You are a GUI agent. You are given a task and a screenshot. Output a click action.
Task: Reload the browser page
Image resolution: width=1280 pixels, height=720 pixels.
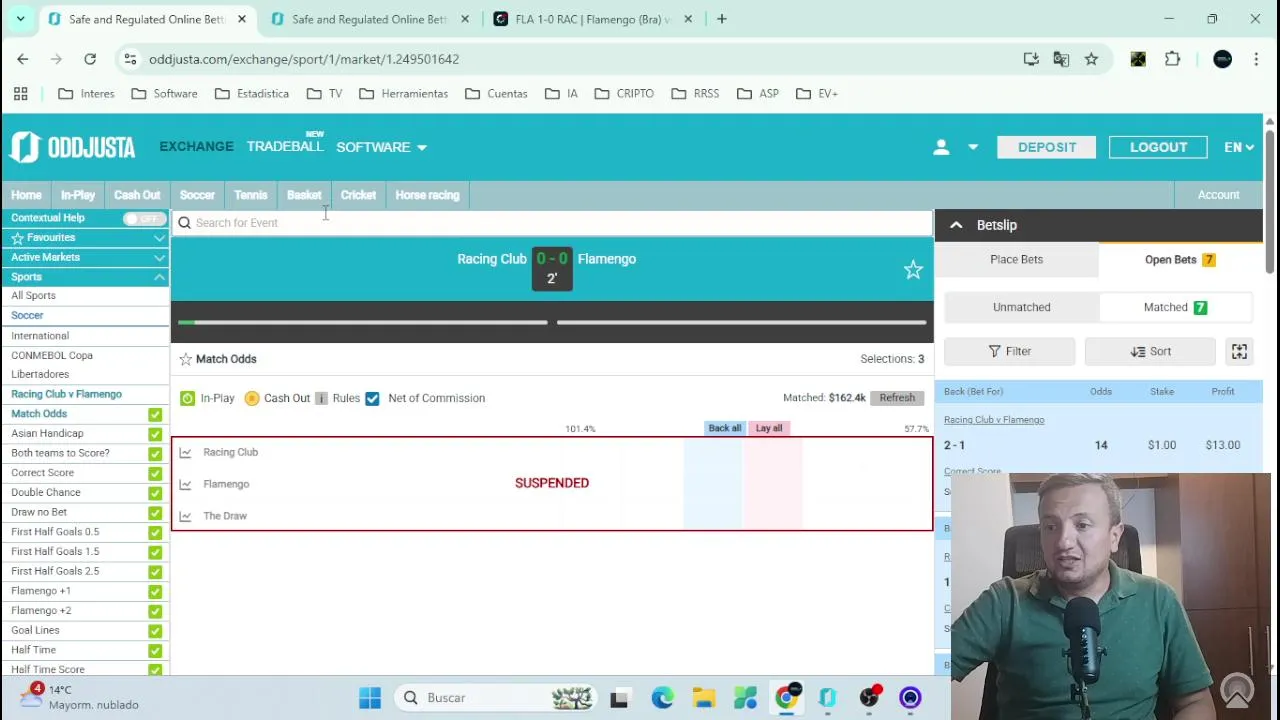pyautogui.click(x=90, y=59)
